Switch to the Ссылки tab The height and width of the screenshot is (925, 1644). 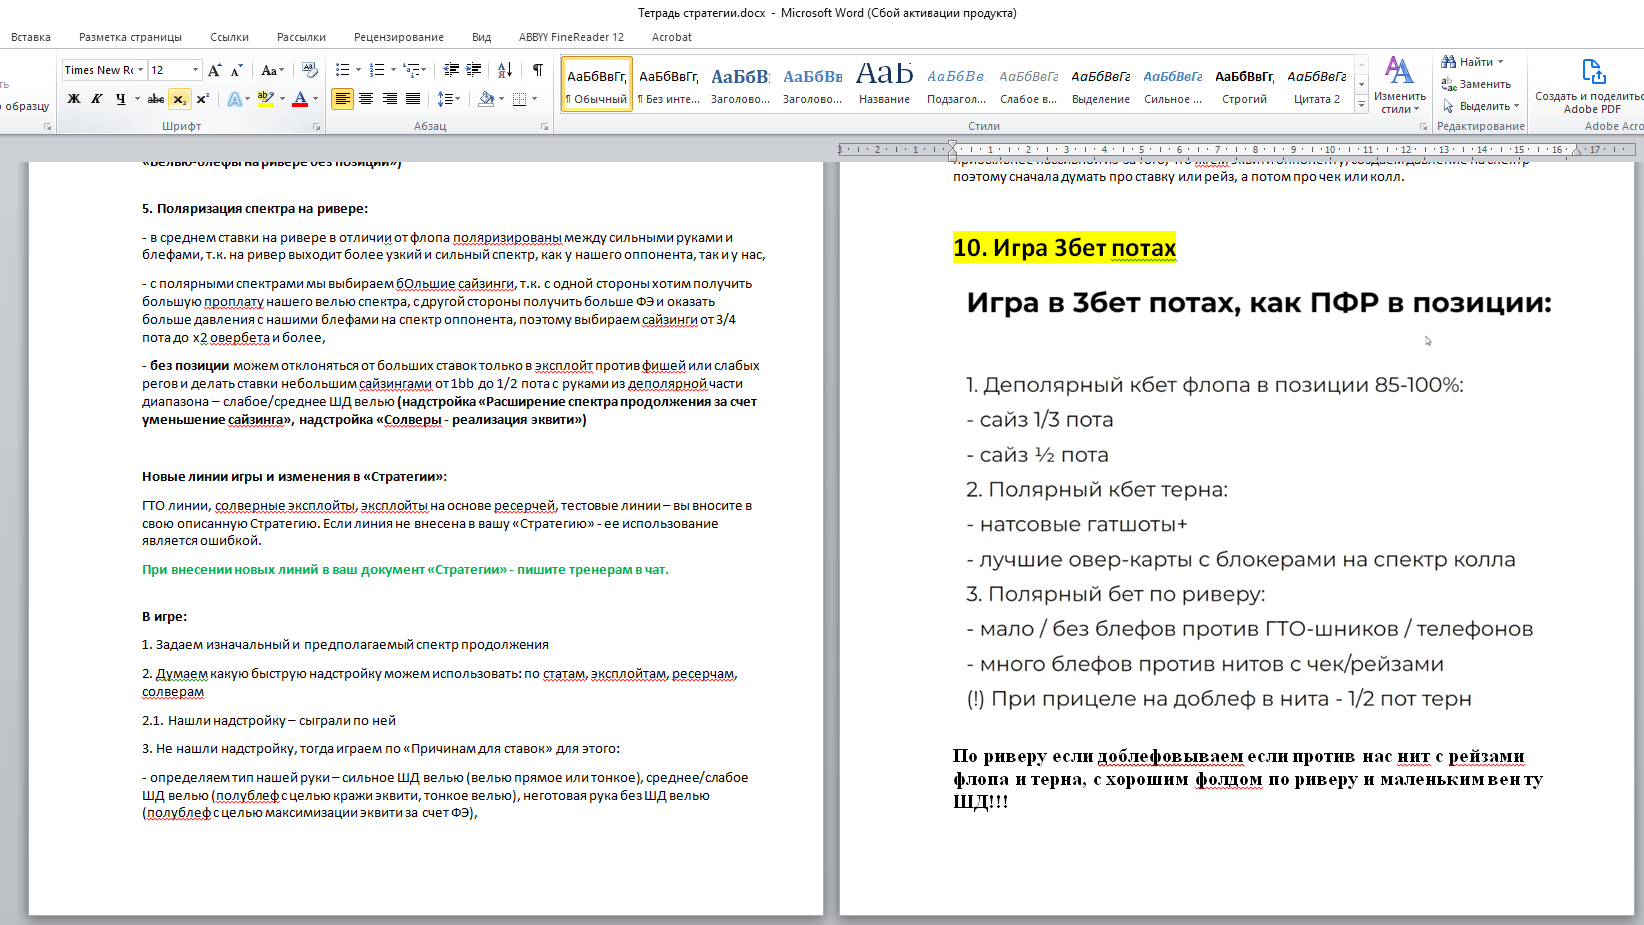pyautogui.click(x=230, y=37)
